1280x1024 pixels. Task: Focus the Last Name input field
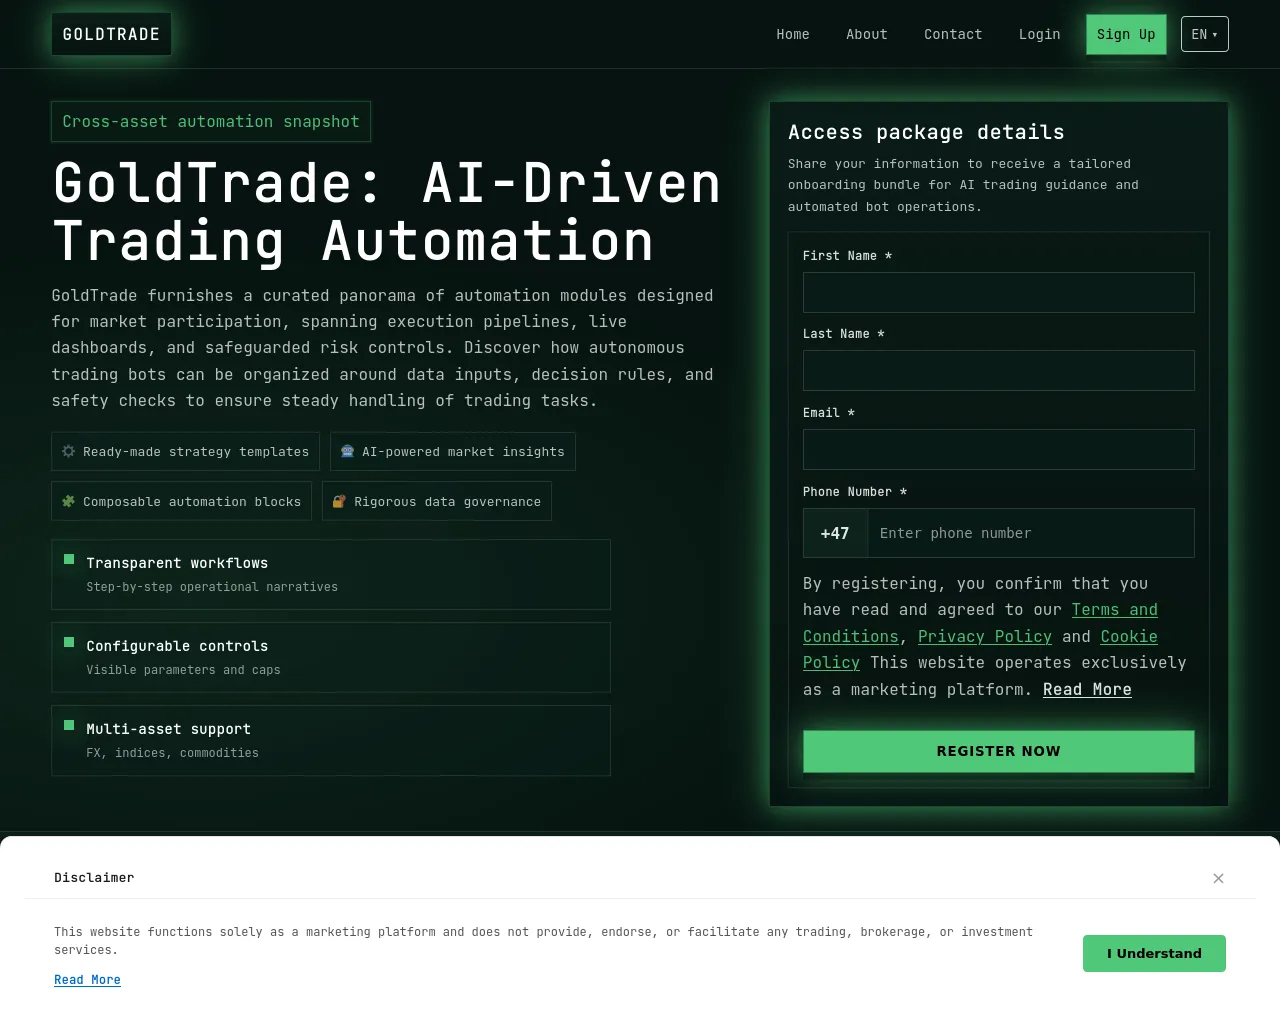point(998,370)
